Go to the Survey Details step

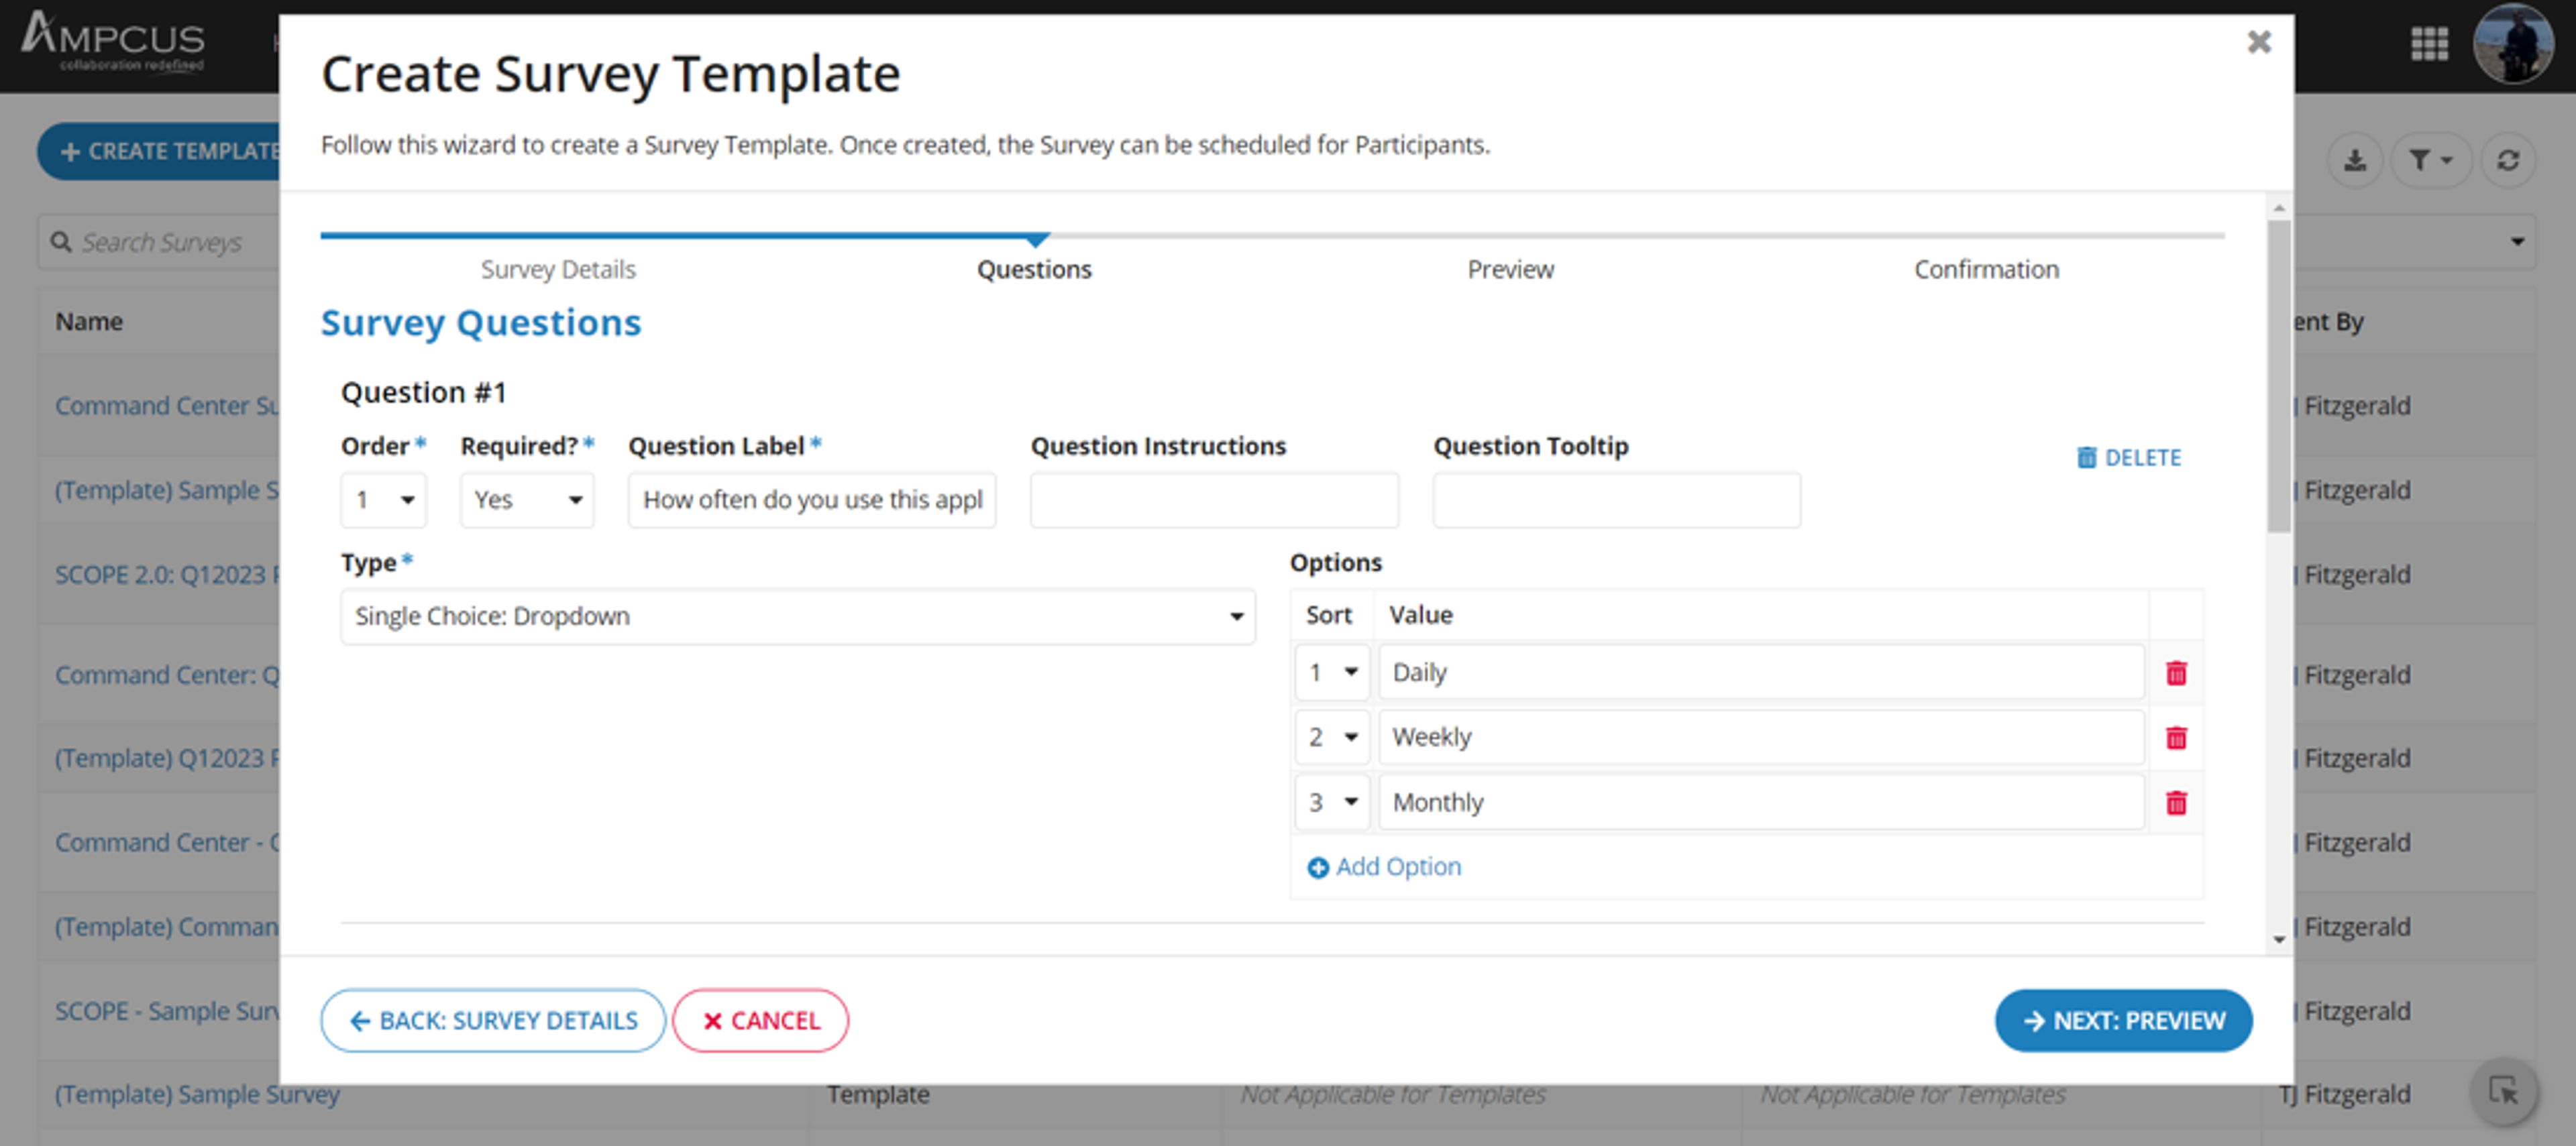coord(558,269)
